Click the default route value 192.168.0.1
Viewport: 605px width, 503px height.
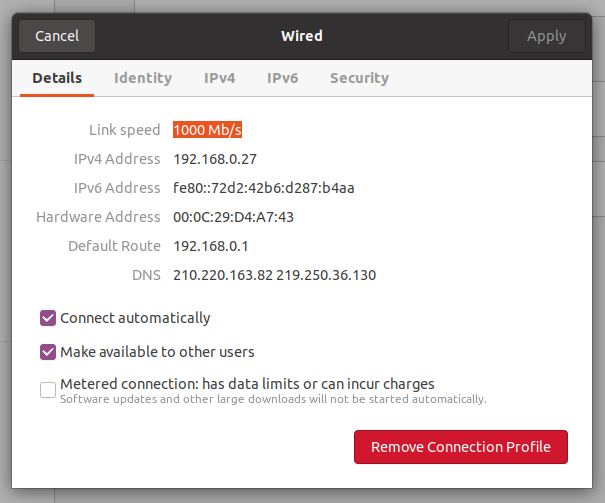click(x=211, y=246)
